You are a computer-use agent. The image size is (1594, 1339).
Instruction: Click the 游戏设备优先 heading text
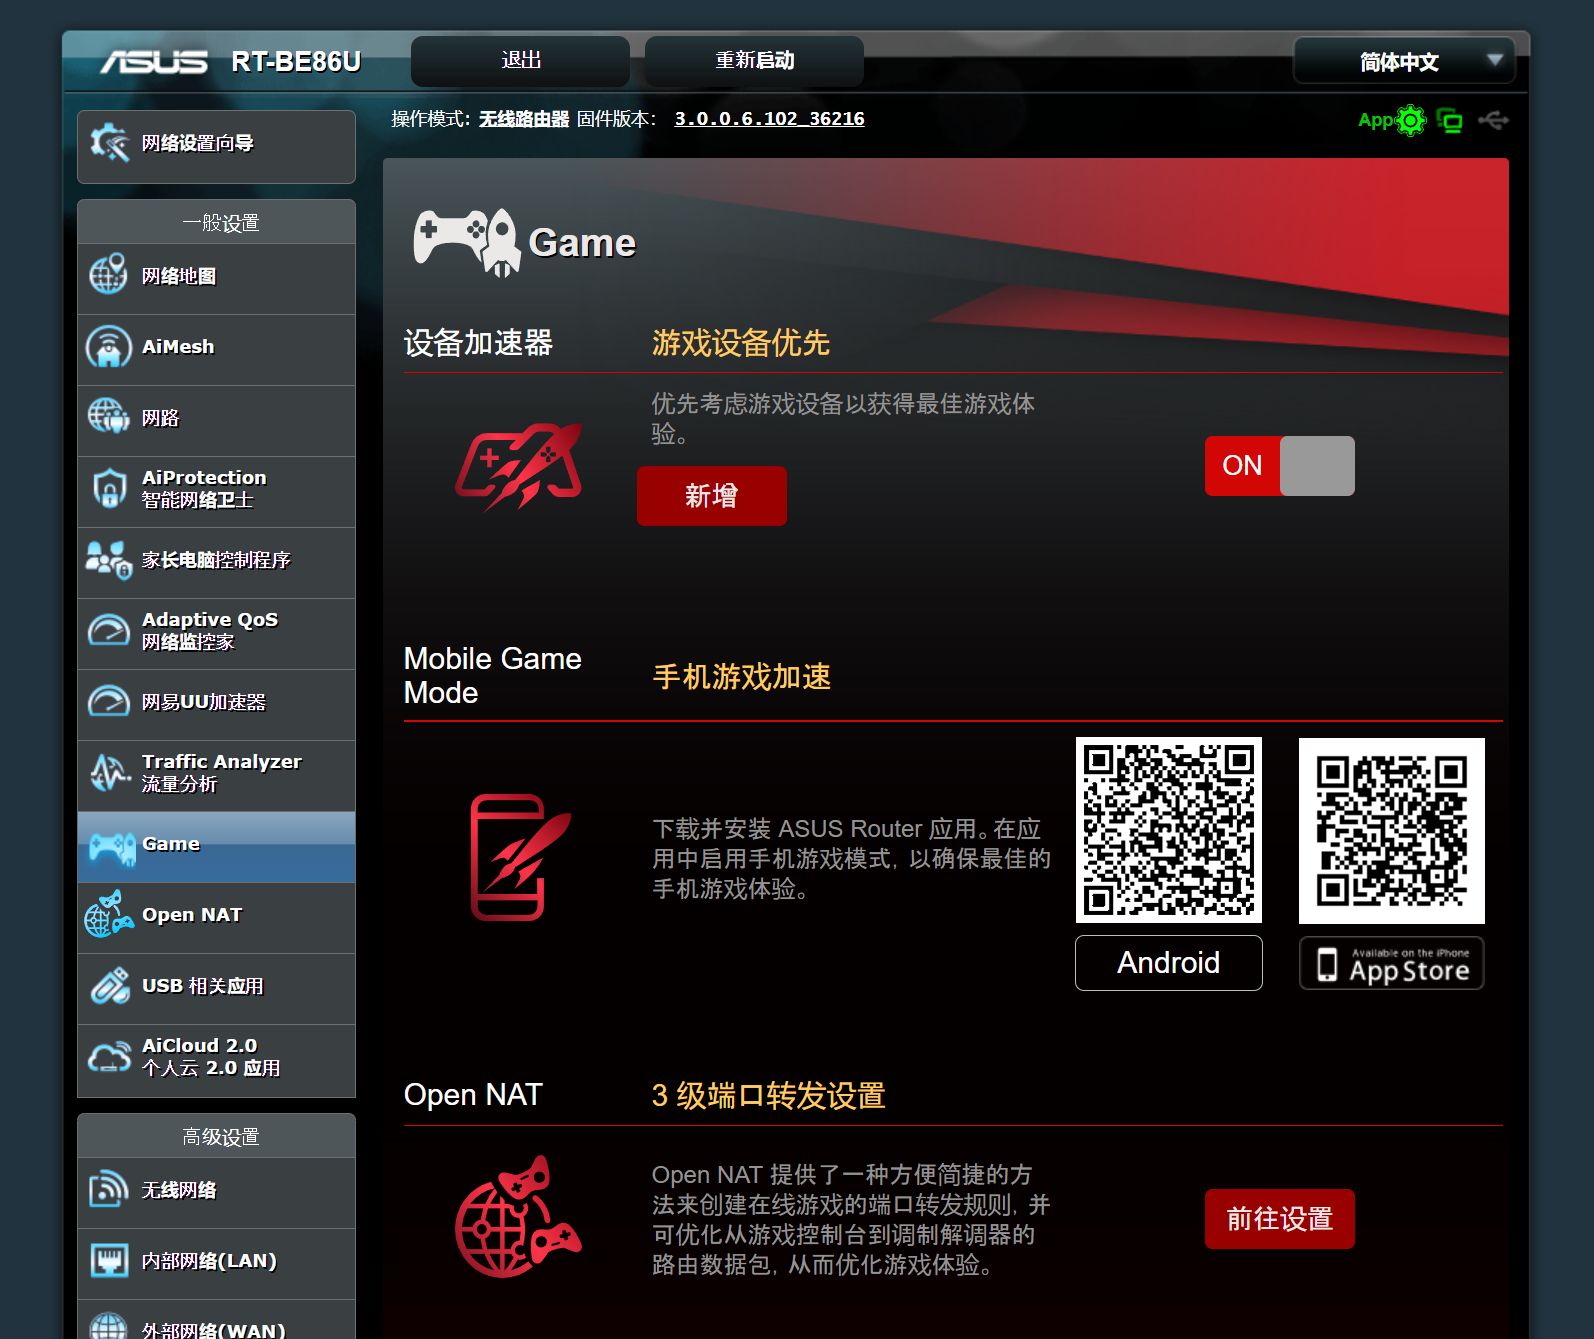tap(741, 343)
